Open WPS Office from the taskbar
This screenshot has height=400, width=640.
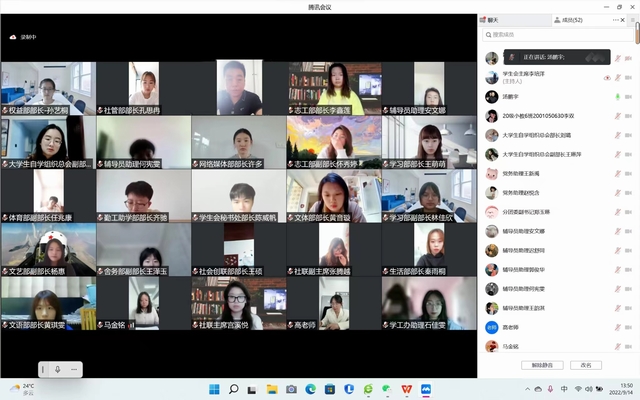pyautogui.click(x=407, y=388)
